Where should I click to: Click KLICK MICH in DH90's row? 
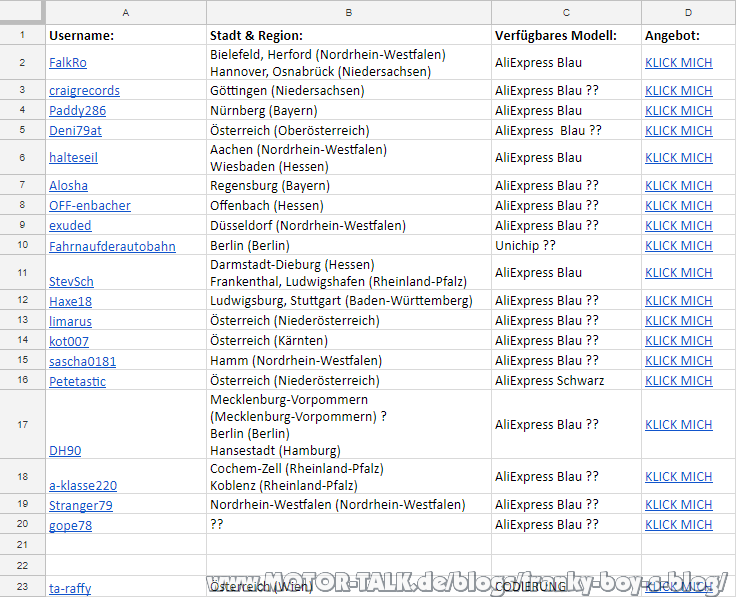(x=679, y=425)
